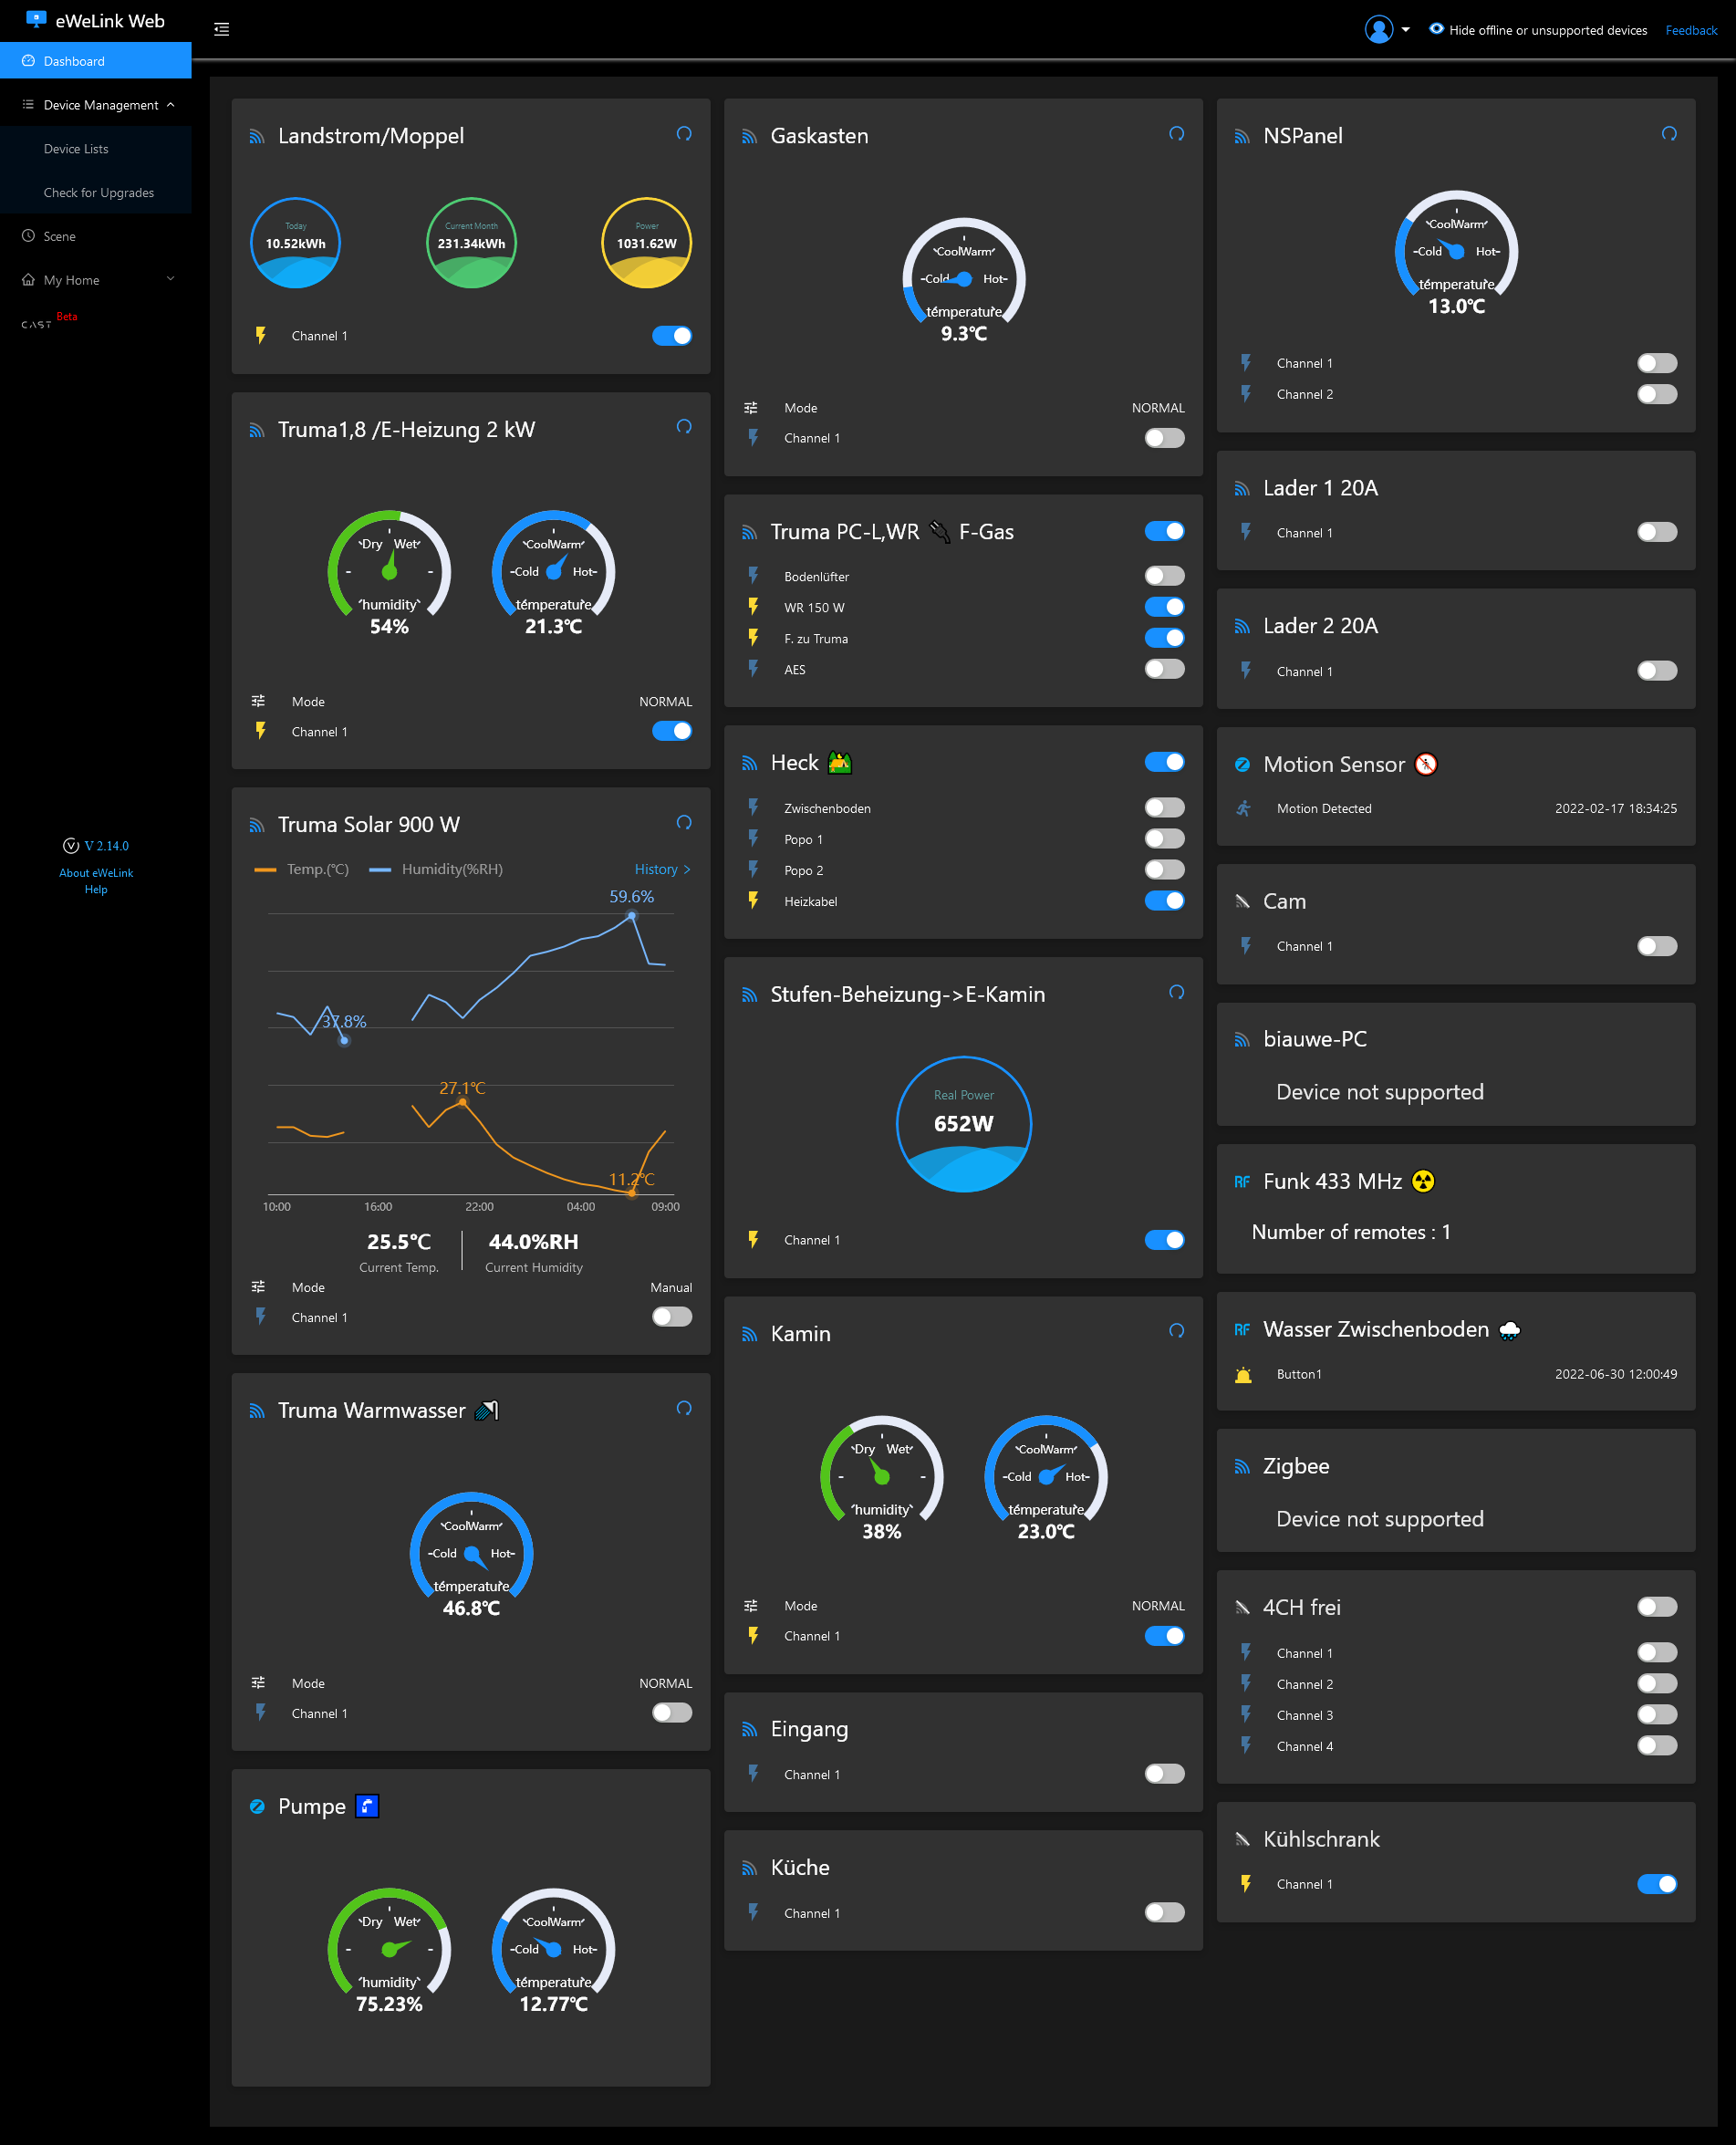Click the Cam offline wifi icon
The image size is (1736, 2145).
point(1242,901)
